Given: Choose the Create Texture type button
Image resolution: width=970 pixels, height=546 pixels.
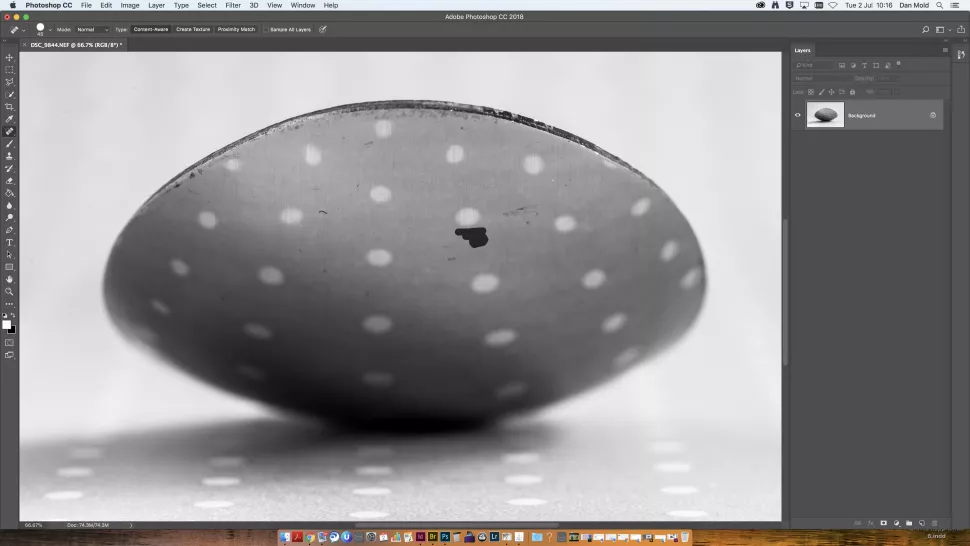Looking at the screenshot, I should 193,30.
